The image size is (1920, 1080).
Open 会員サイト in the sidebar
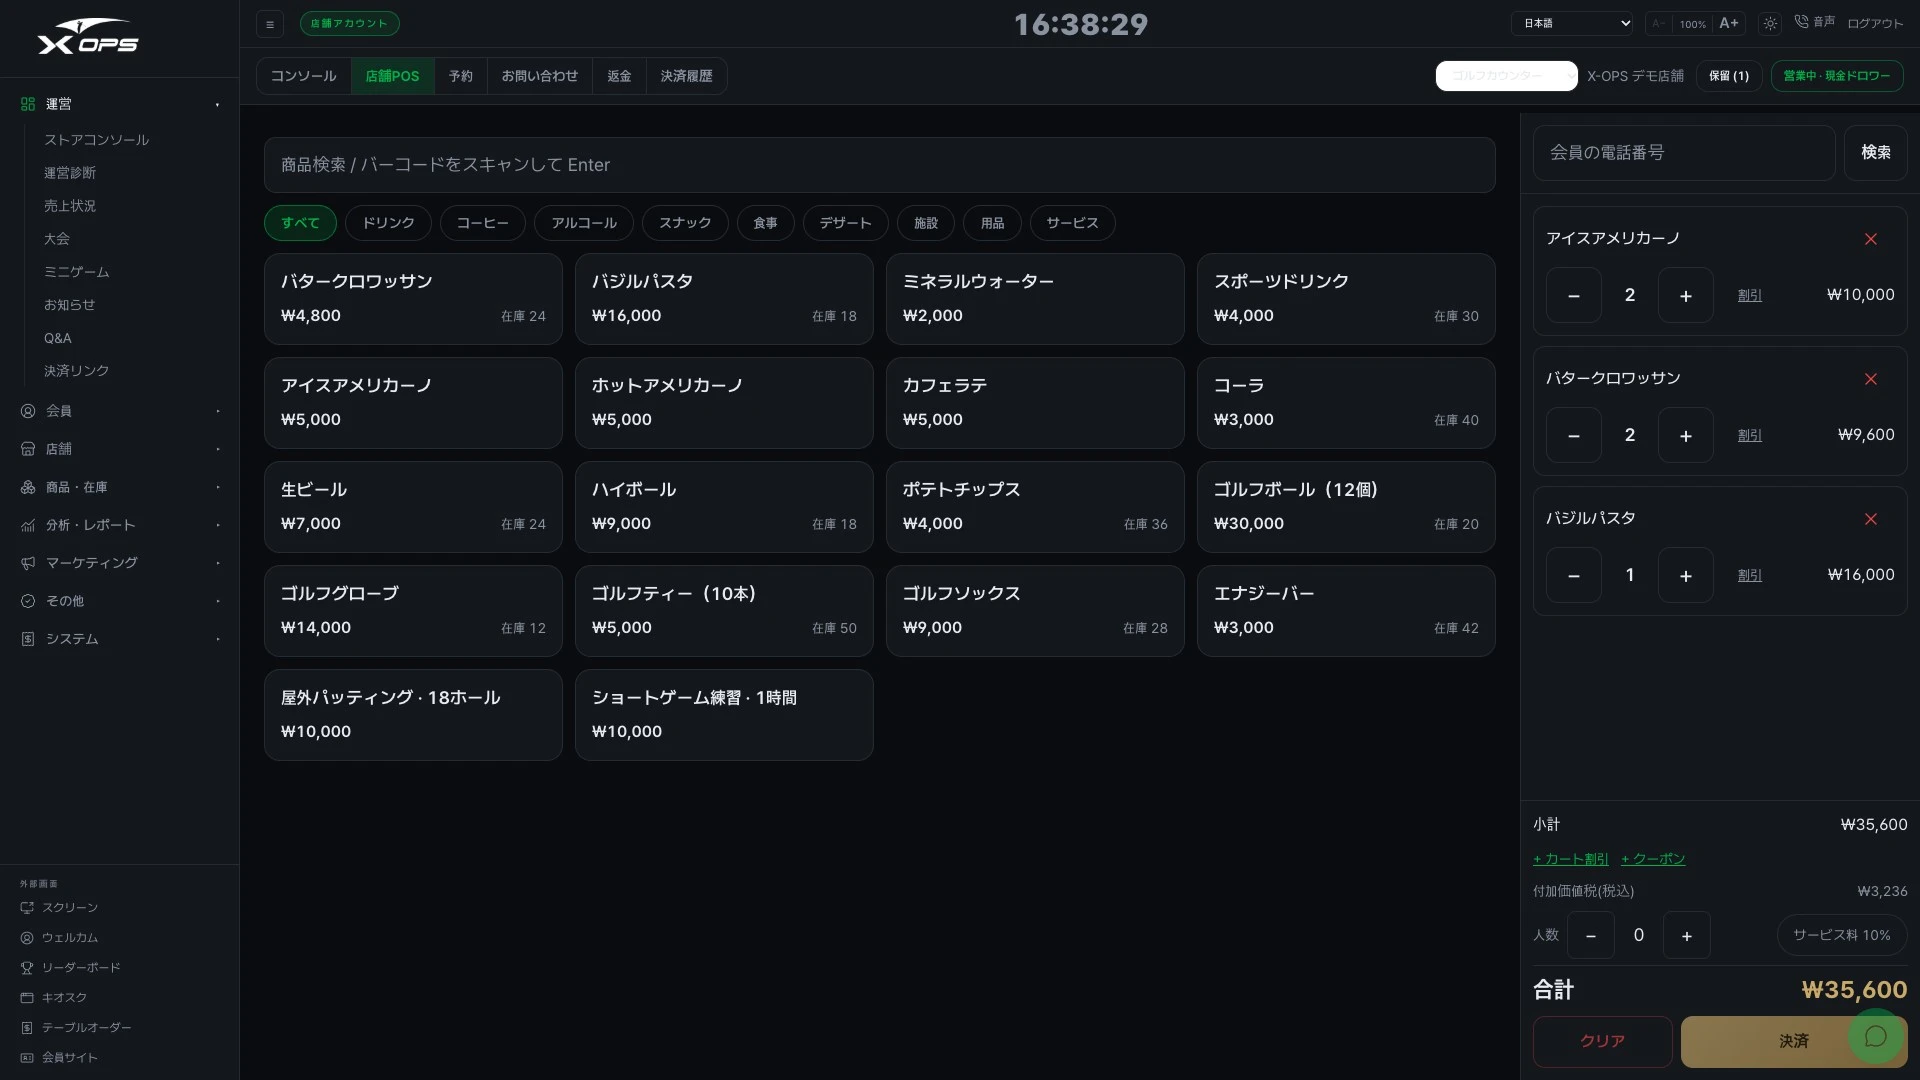coord(60,1058)
